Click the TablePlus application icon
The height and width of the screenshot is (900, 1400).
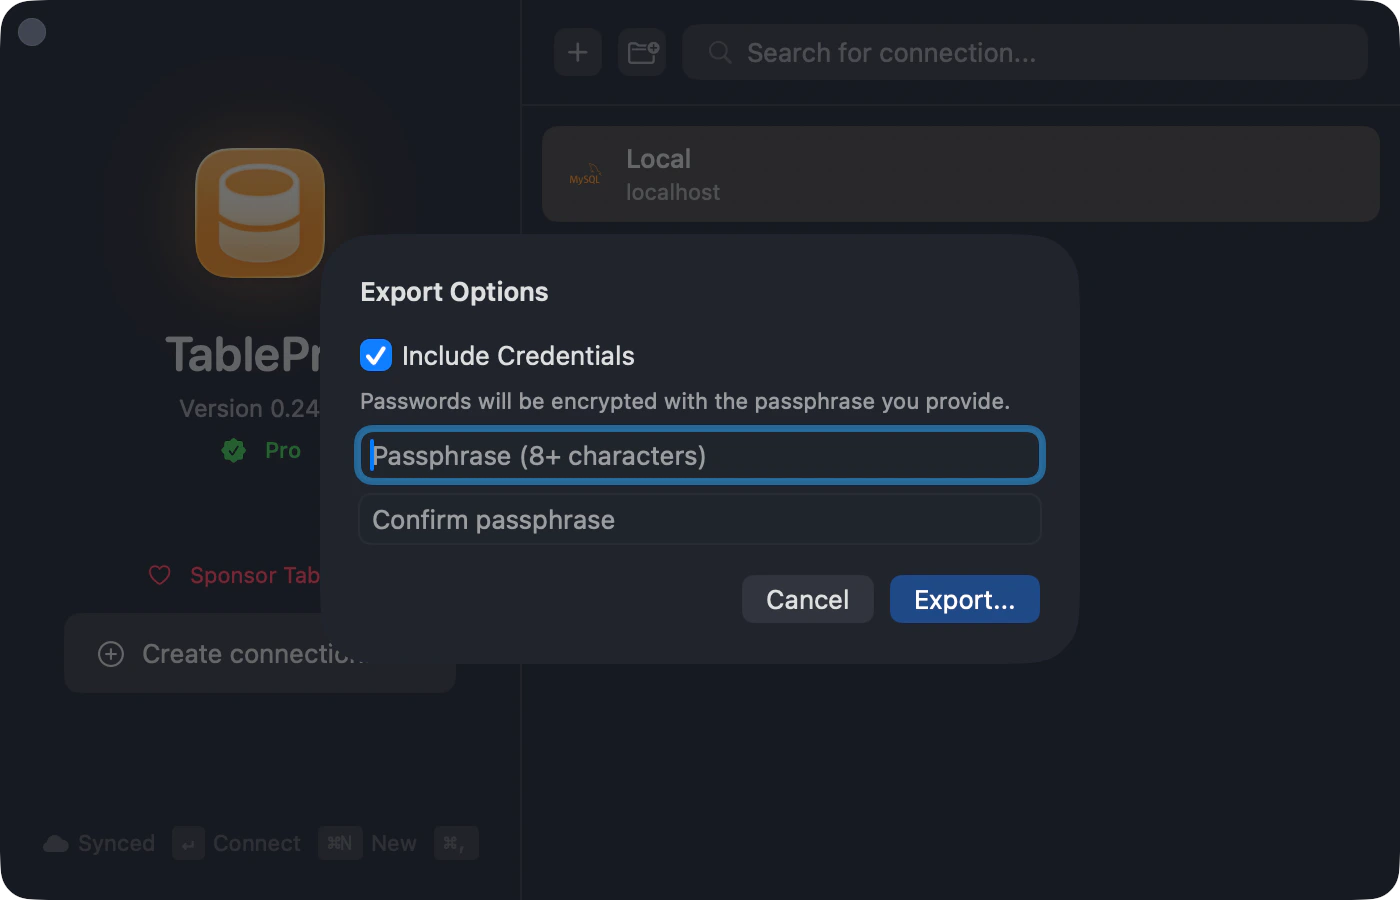pos(259,213)
